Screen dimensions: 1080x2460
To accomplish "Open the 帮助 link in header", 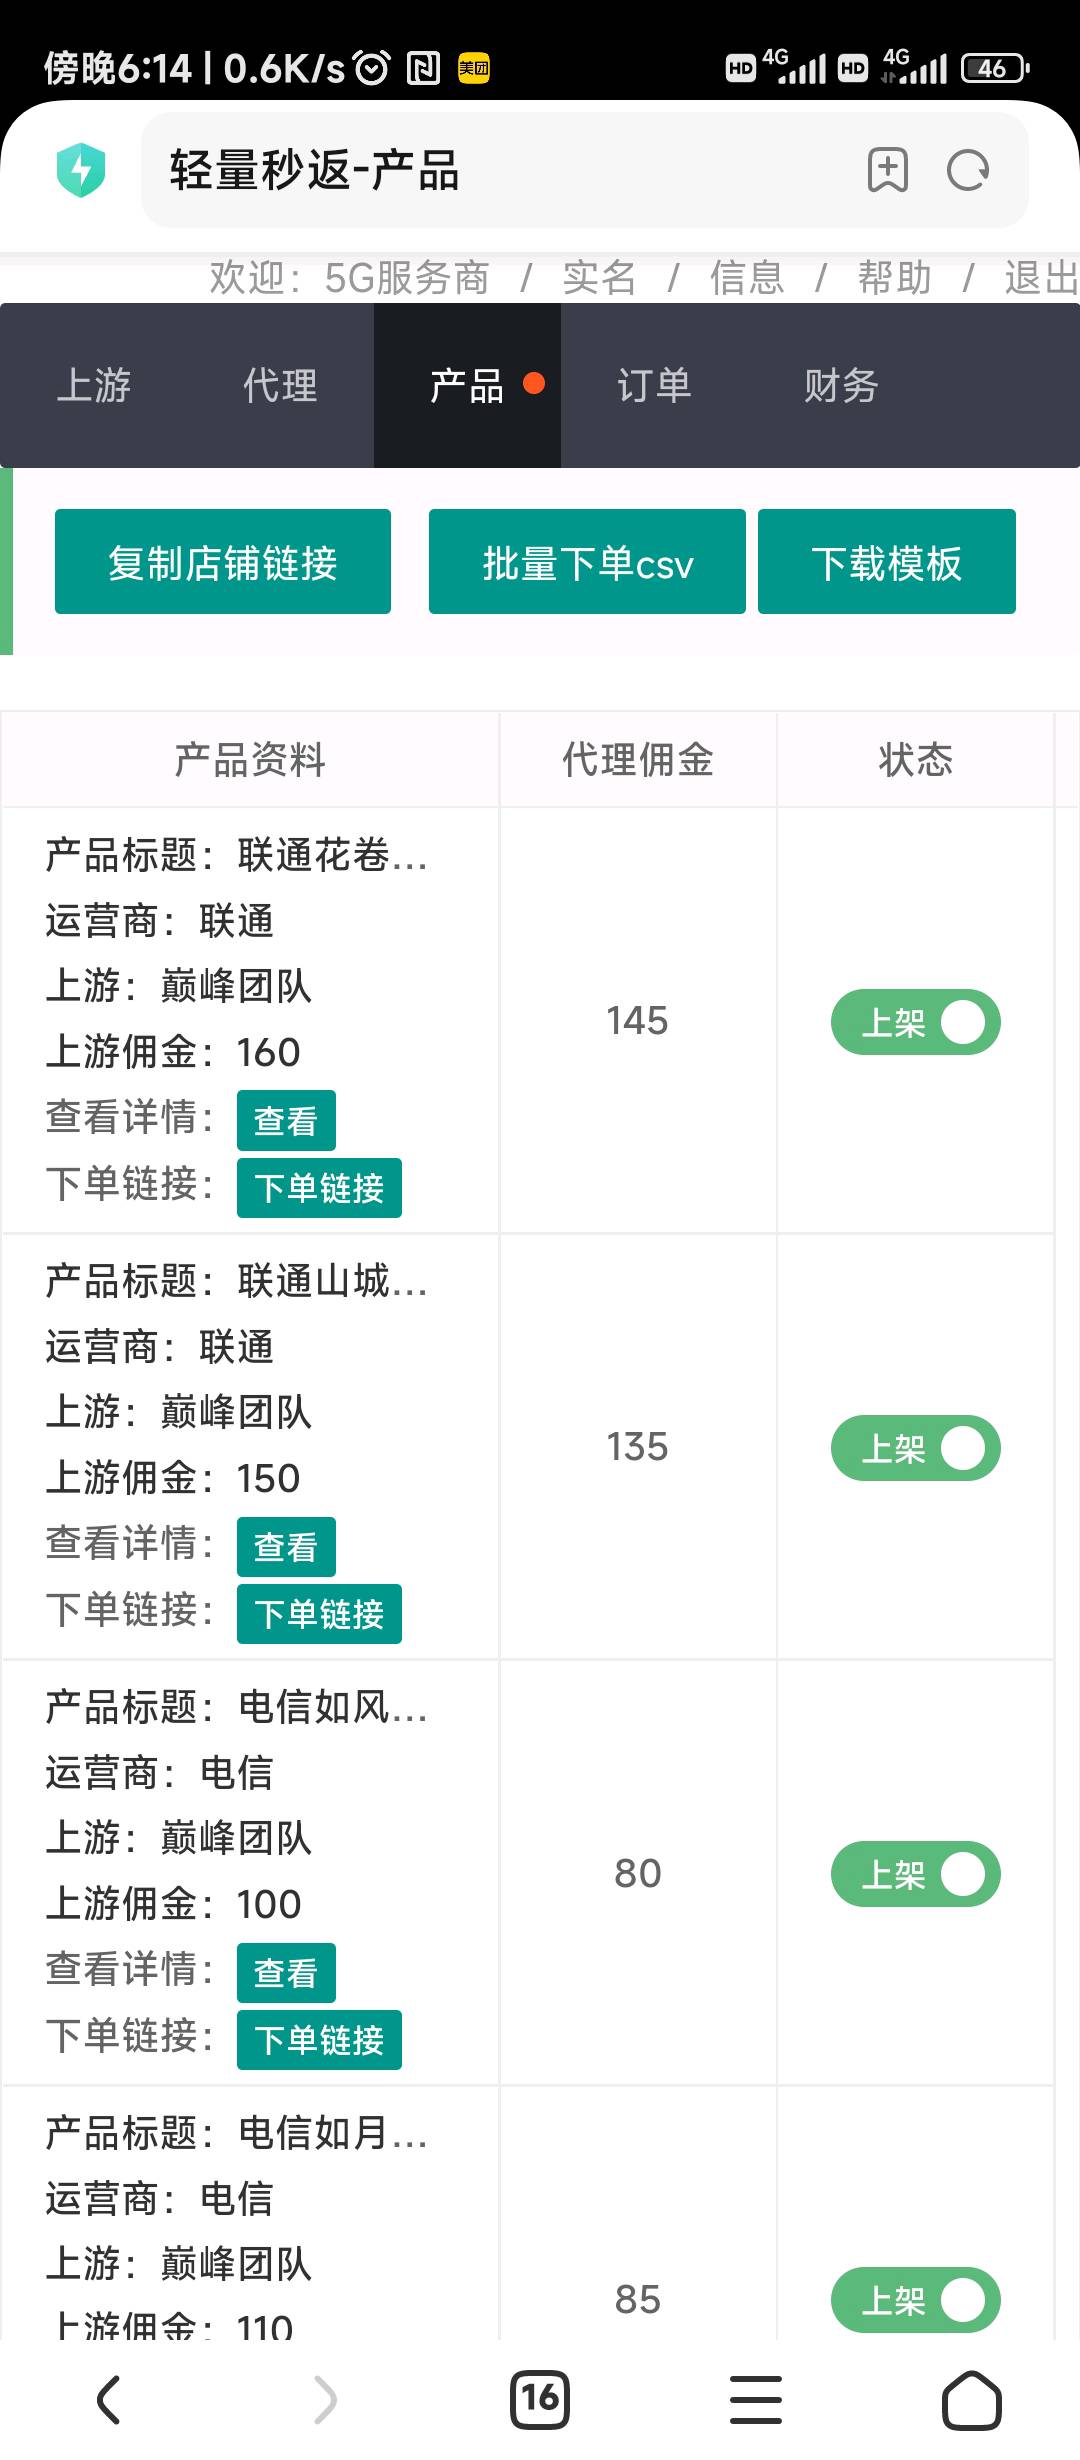I will [894, 278].
